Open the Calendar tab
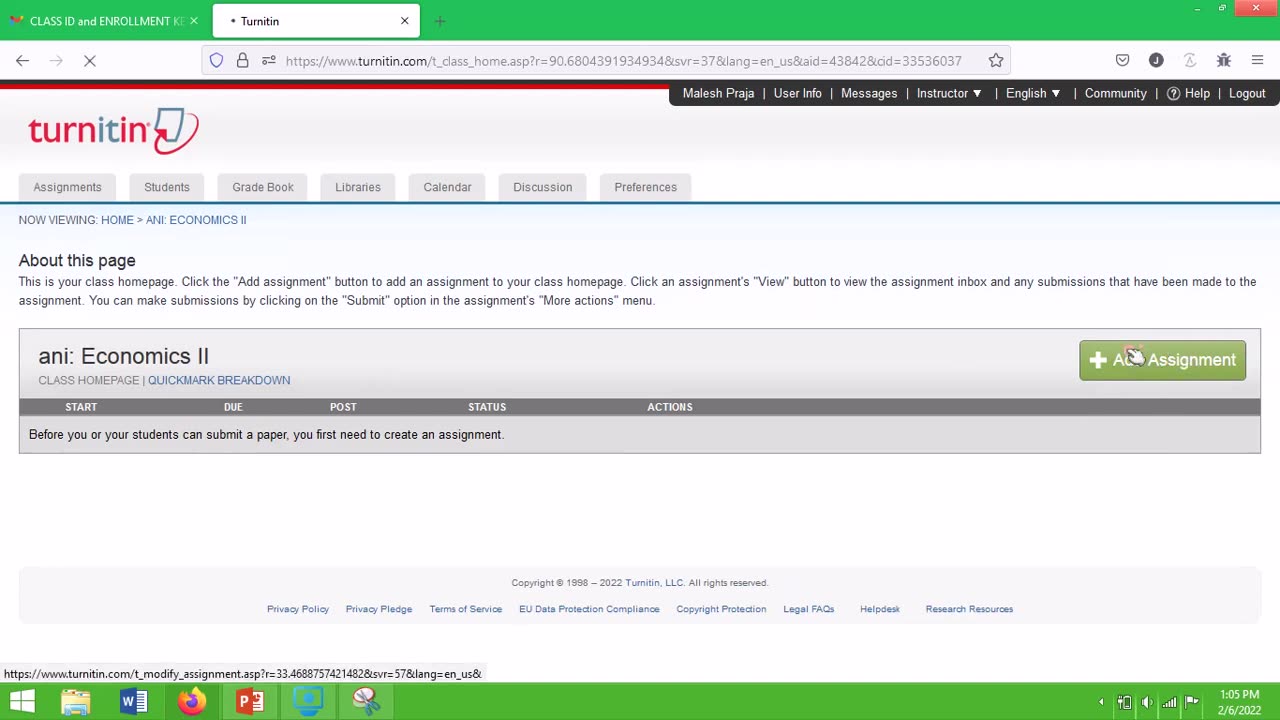The height and width of the screenshot is (720, 1280). [447, 187]
